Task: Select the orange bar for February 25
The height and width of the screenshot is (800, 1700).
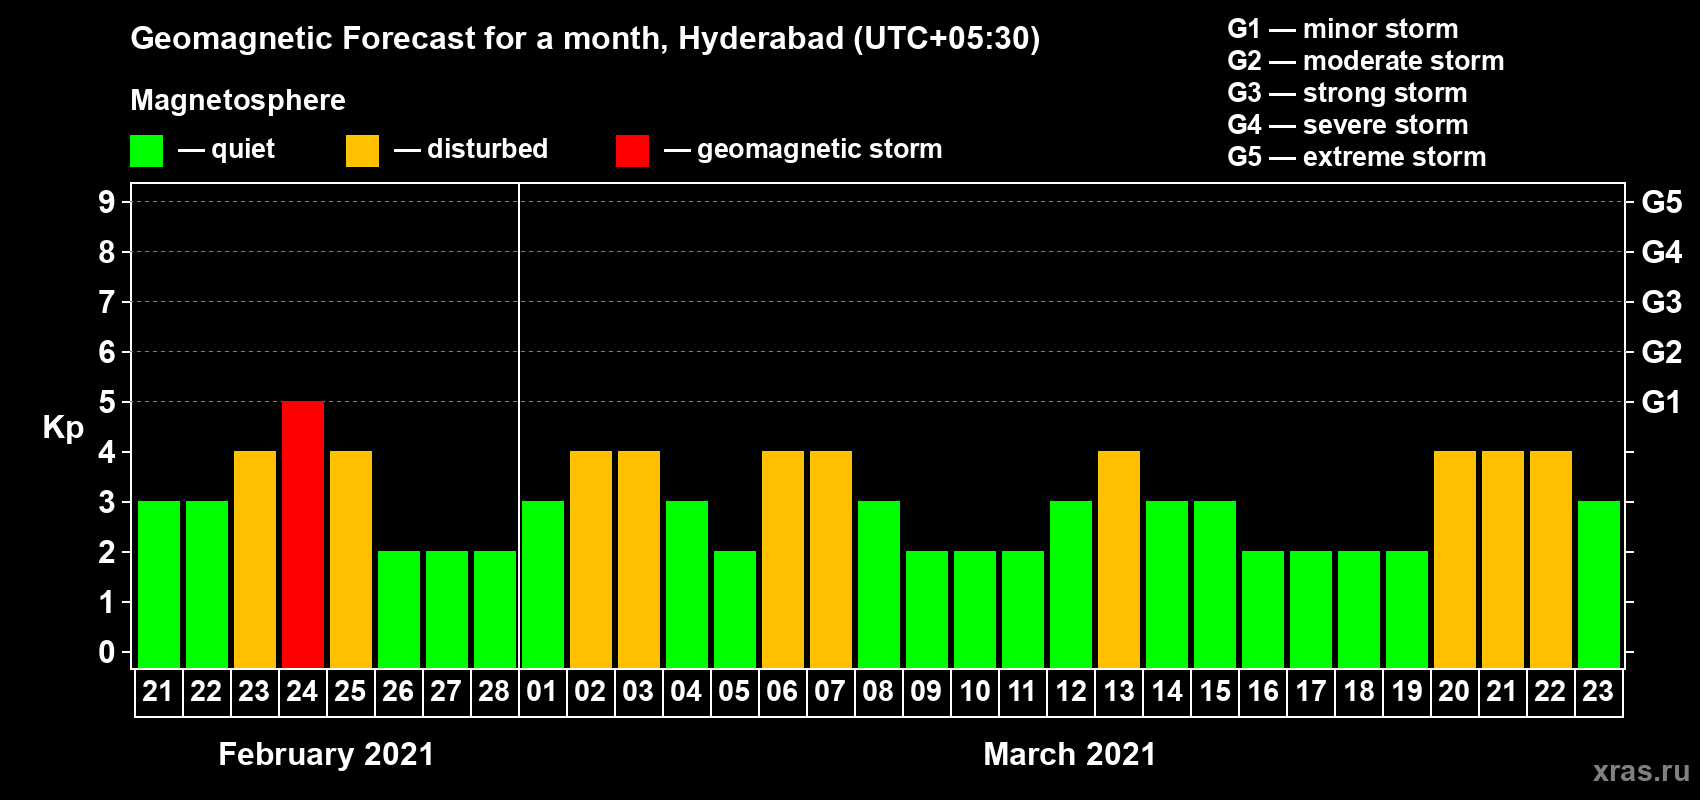Action: pos(351,560)
